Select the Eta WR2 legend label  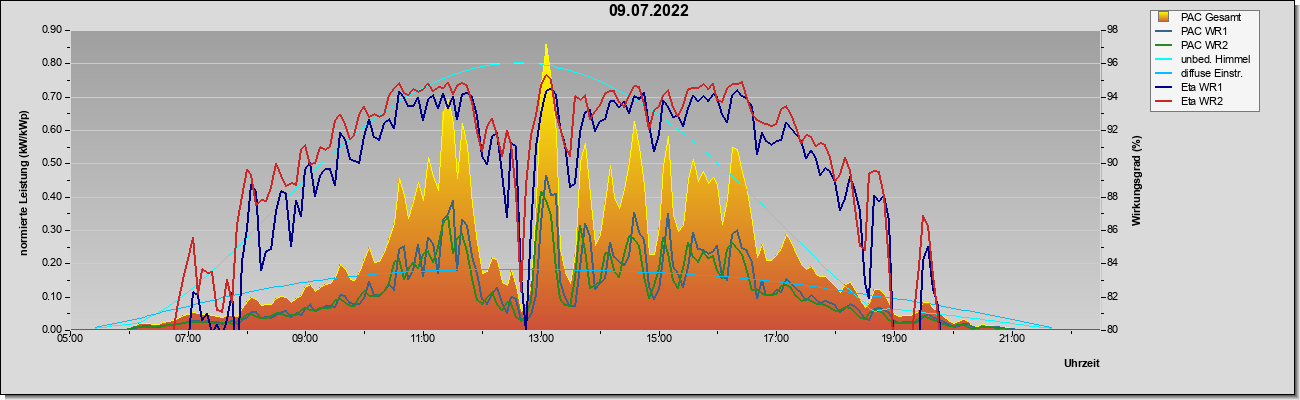click(x=1203, y=101)
